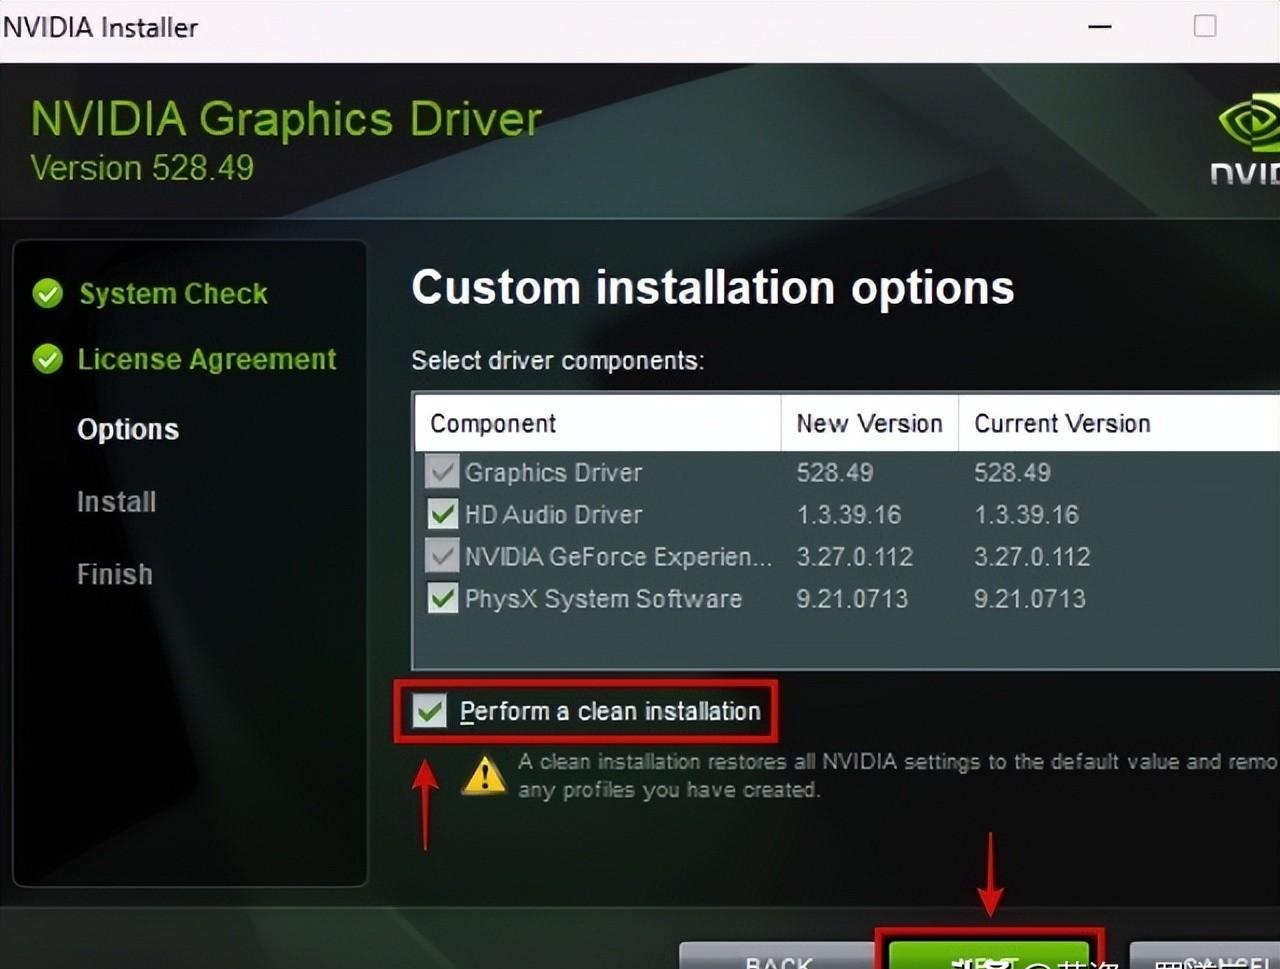The width and height of the screenshot is (1280, 969).
Task: Click PhysX current version 9.21.0713
Action: point(1029,598)
